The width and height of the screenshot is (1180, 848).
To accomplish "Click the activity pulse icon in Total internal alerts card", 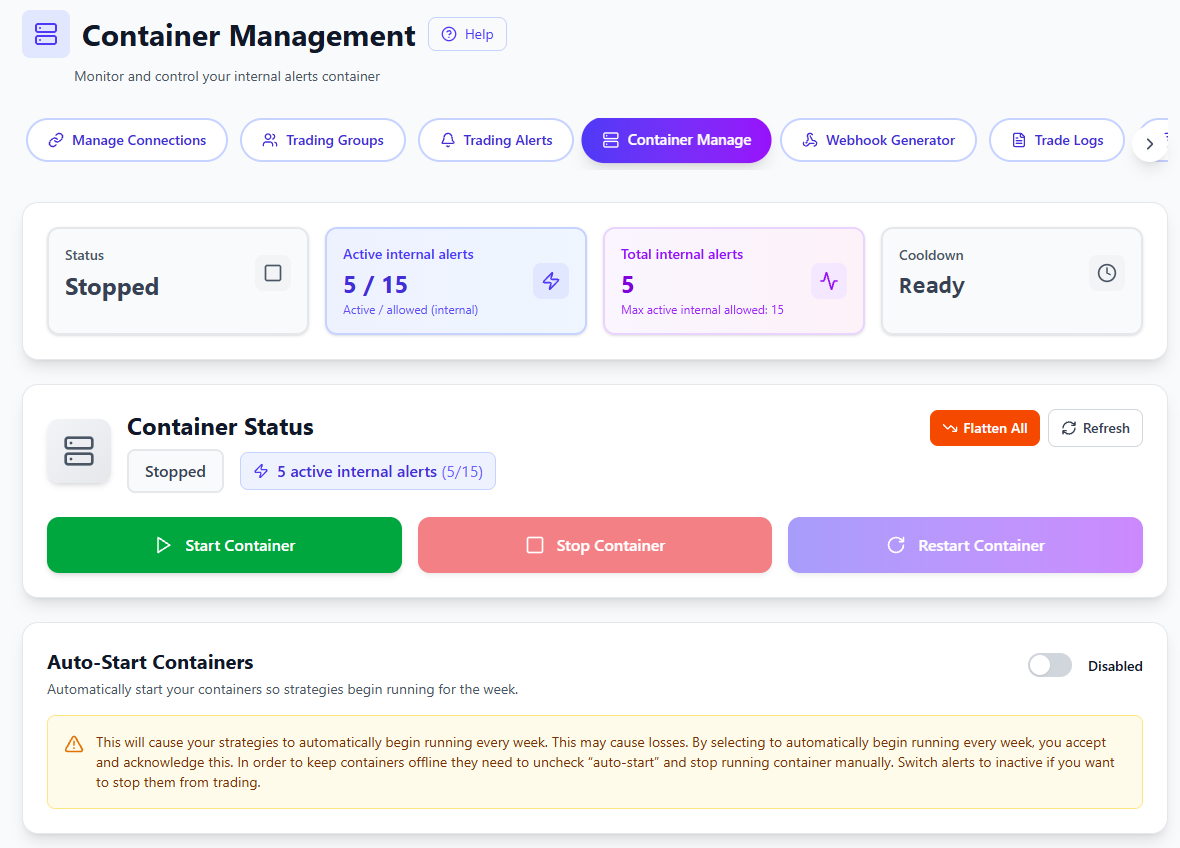I will pos(829,281).
